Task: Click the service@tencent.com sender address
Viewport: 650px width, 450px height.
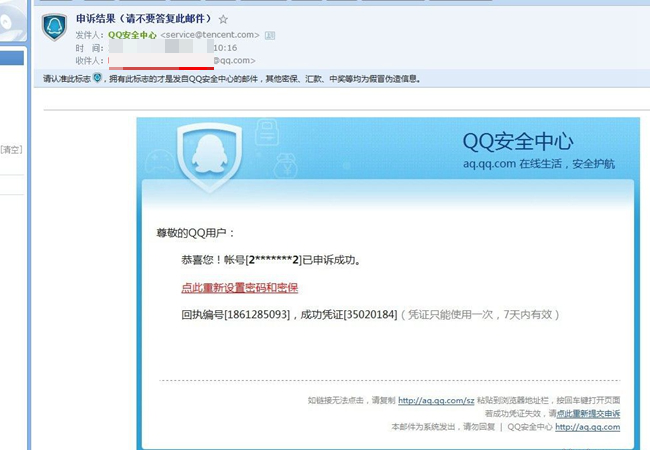Action: coord(210,35)
